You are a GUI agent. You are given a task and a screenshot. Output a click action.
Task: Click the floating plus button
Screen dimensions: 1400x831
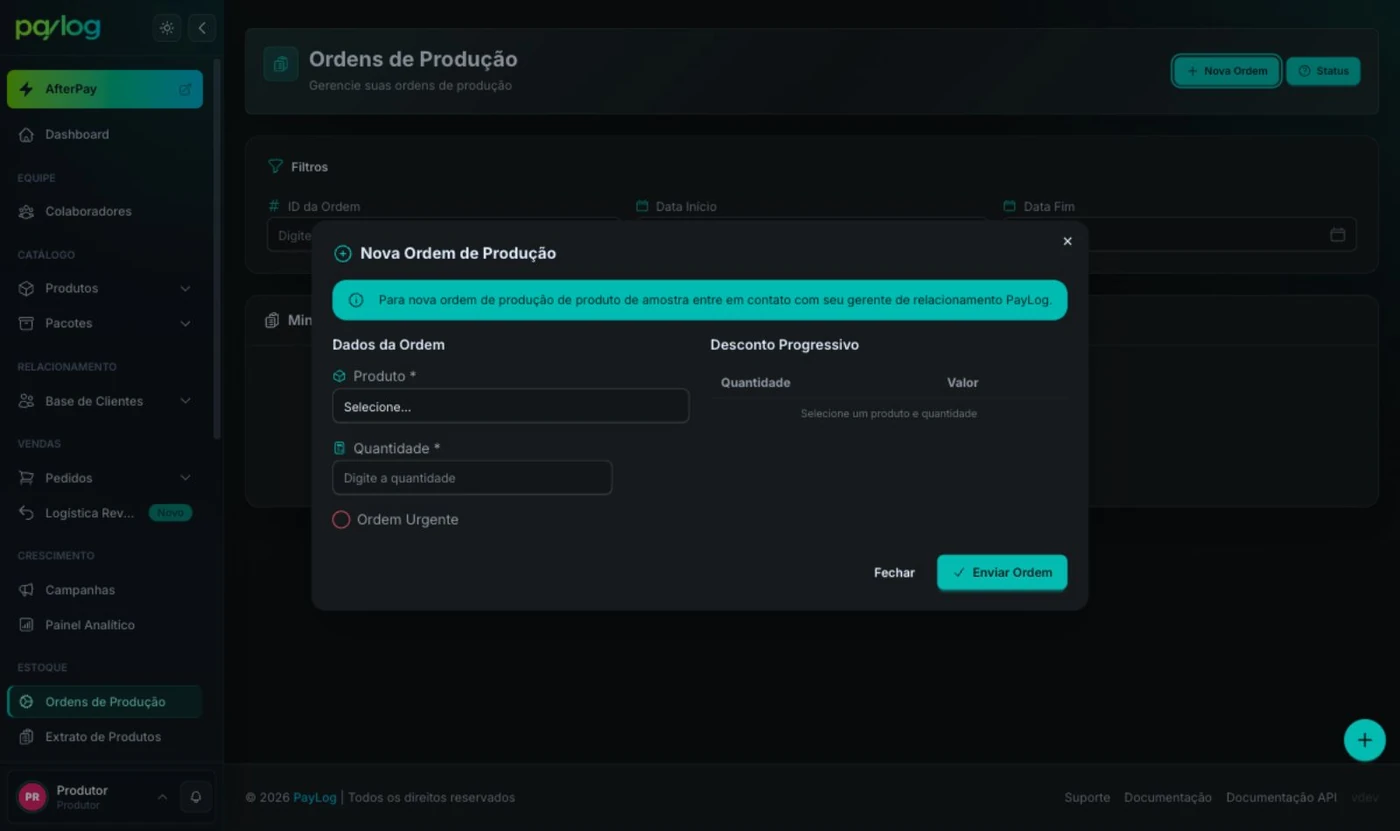pos(1364,740)
